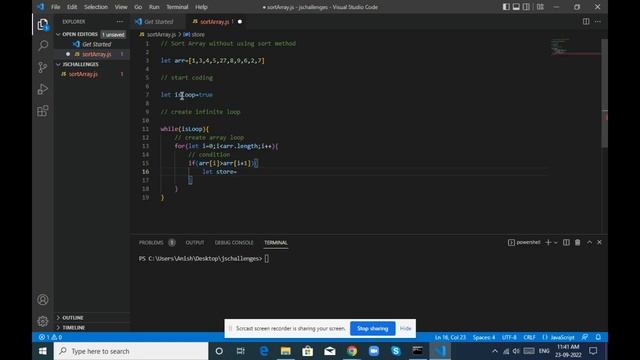This screenshot has width=640, height=360.
Task: Open the Help menu
Action: pyautogui.click(x=201, y=7)
